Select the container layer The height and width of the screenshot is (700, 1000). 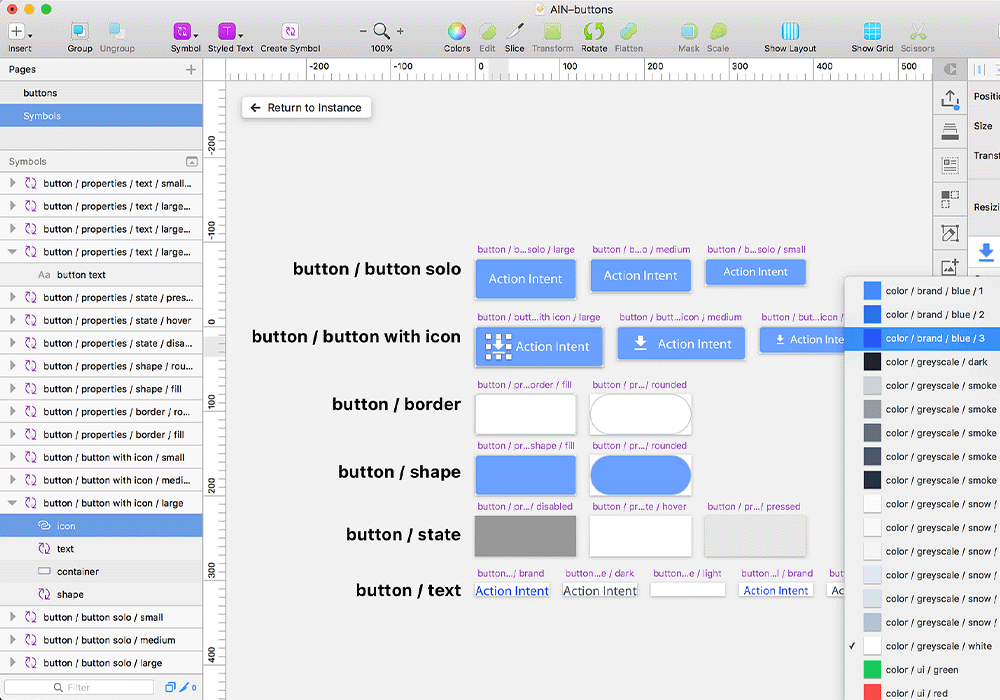click(x=101, y=572)
